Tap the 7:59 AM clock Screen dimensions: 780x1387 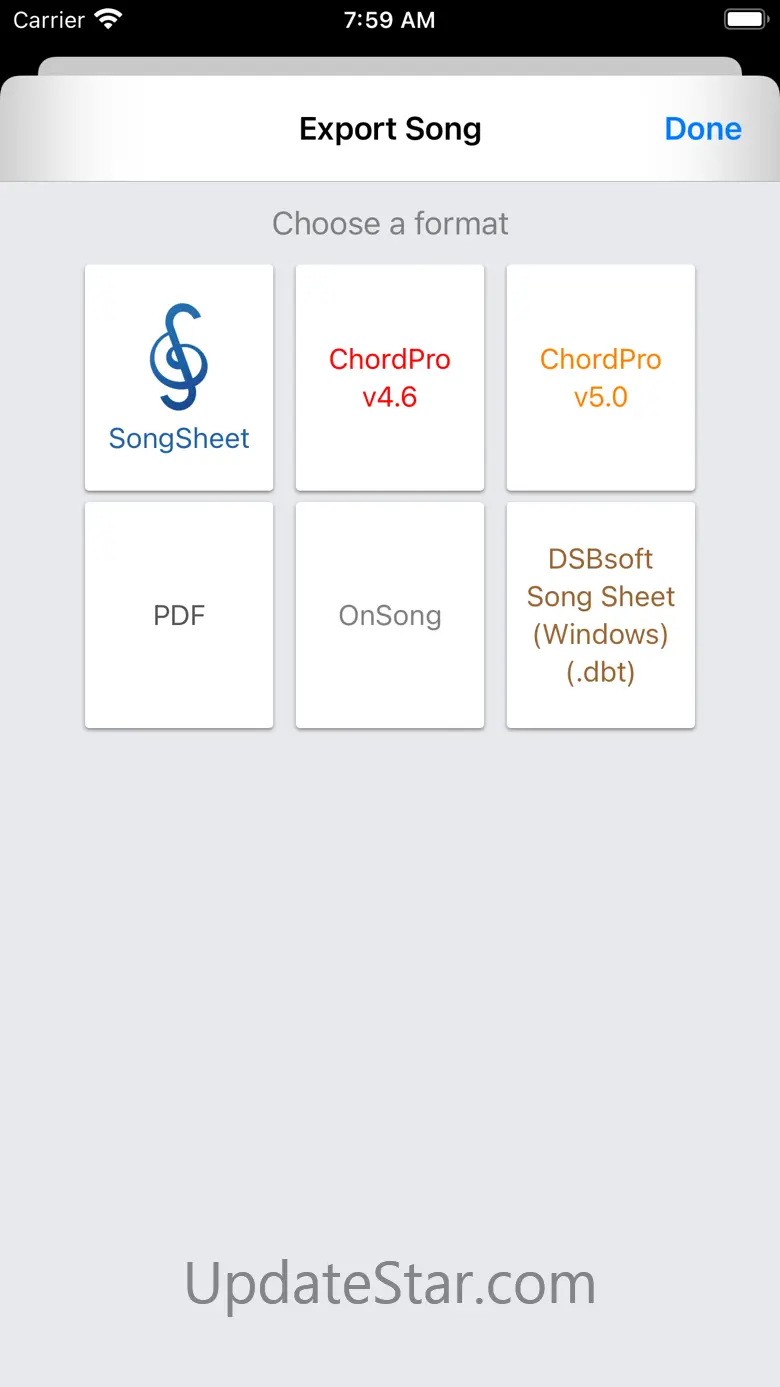pyautogui.click(x=389, y=20)
